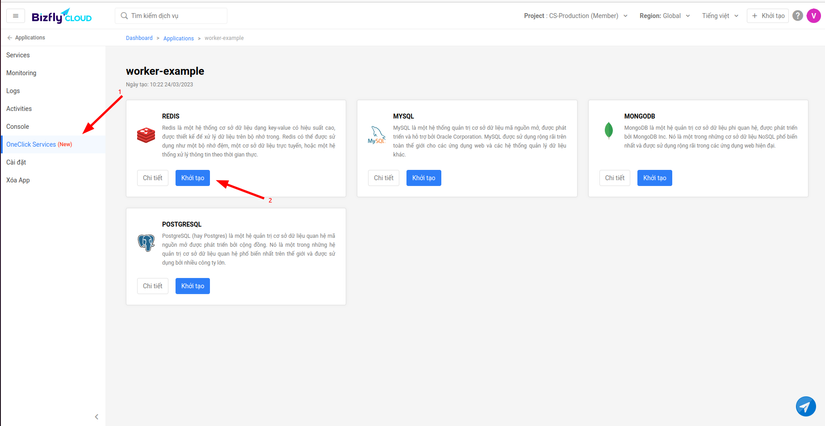Click Chi tiết on the MONGODB card
The width and height of the screenshot is (825, 426).
[615, 178]
